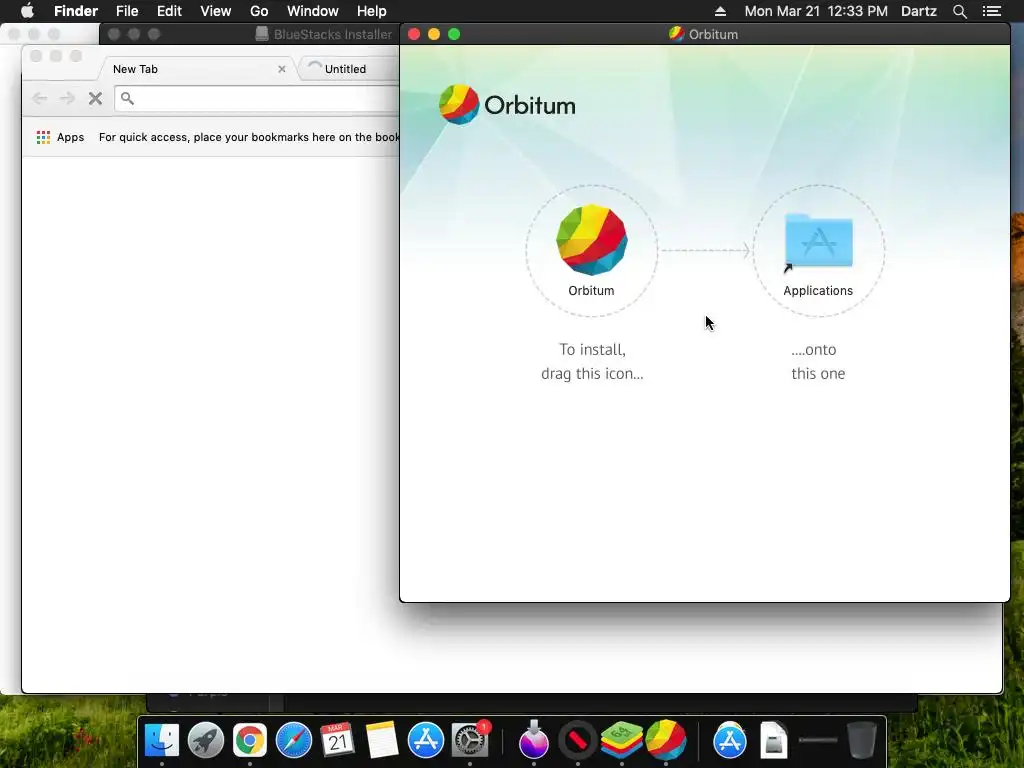The width and height of the screenshot is (1024, 768).
Task: Stop page loading in browser window
Action: pos(95,99)
